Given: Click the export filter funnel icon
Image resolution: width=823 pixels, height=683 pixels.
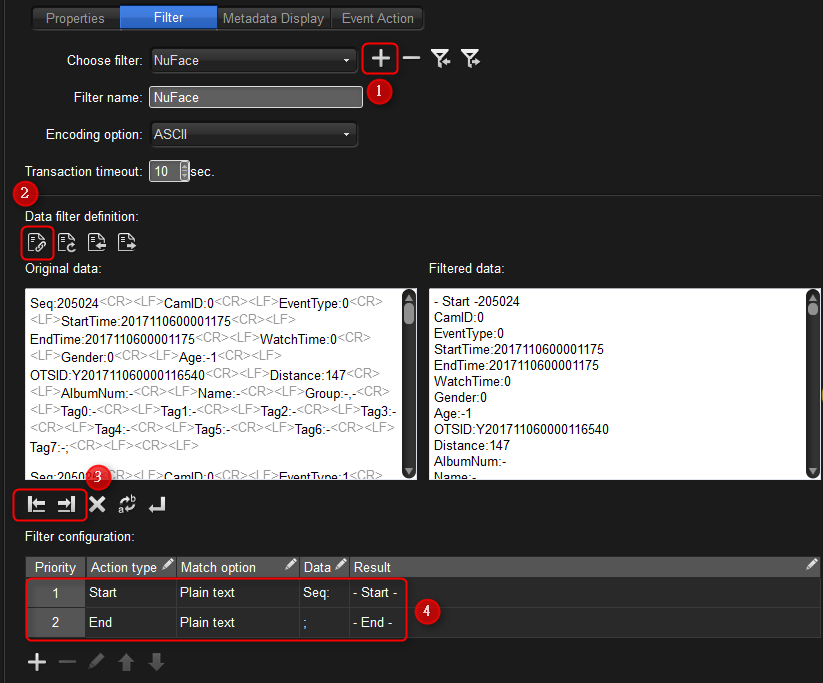Looking at the screenshot, I should point(470,59).
